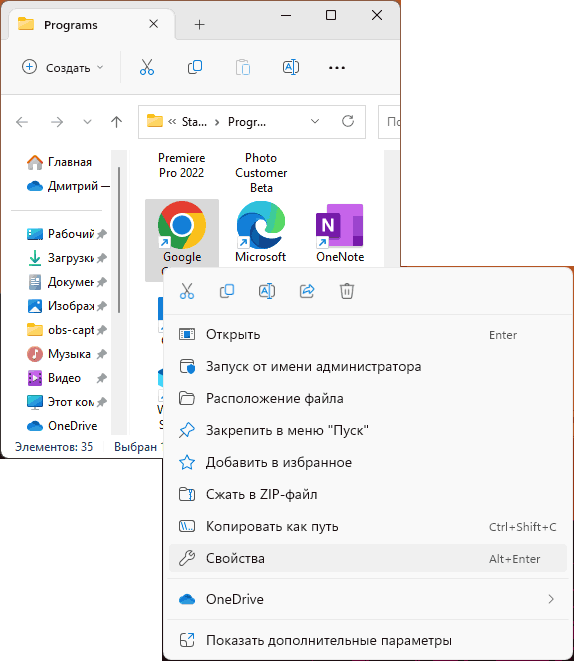
Task: Click the context menu cut icon
Action: [187, 291]
